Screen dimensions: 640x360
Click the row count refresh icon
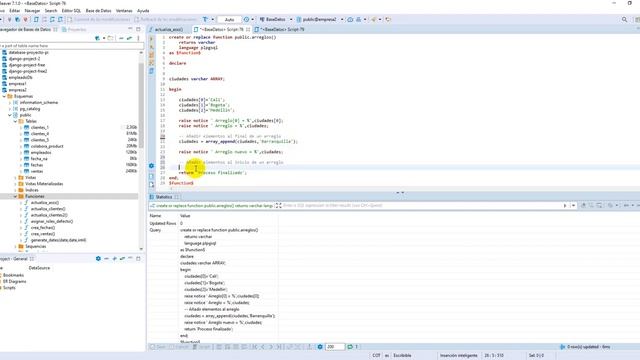pyautogui.click(x=350, y=347)
